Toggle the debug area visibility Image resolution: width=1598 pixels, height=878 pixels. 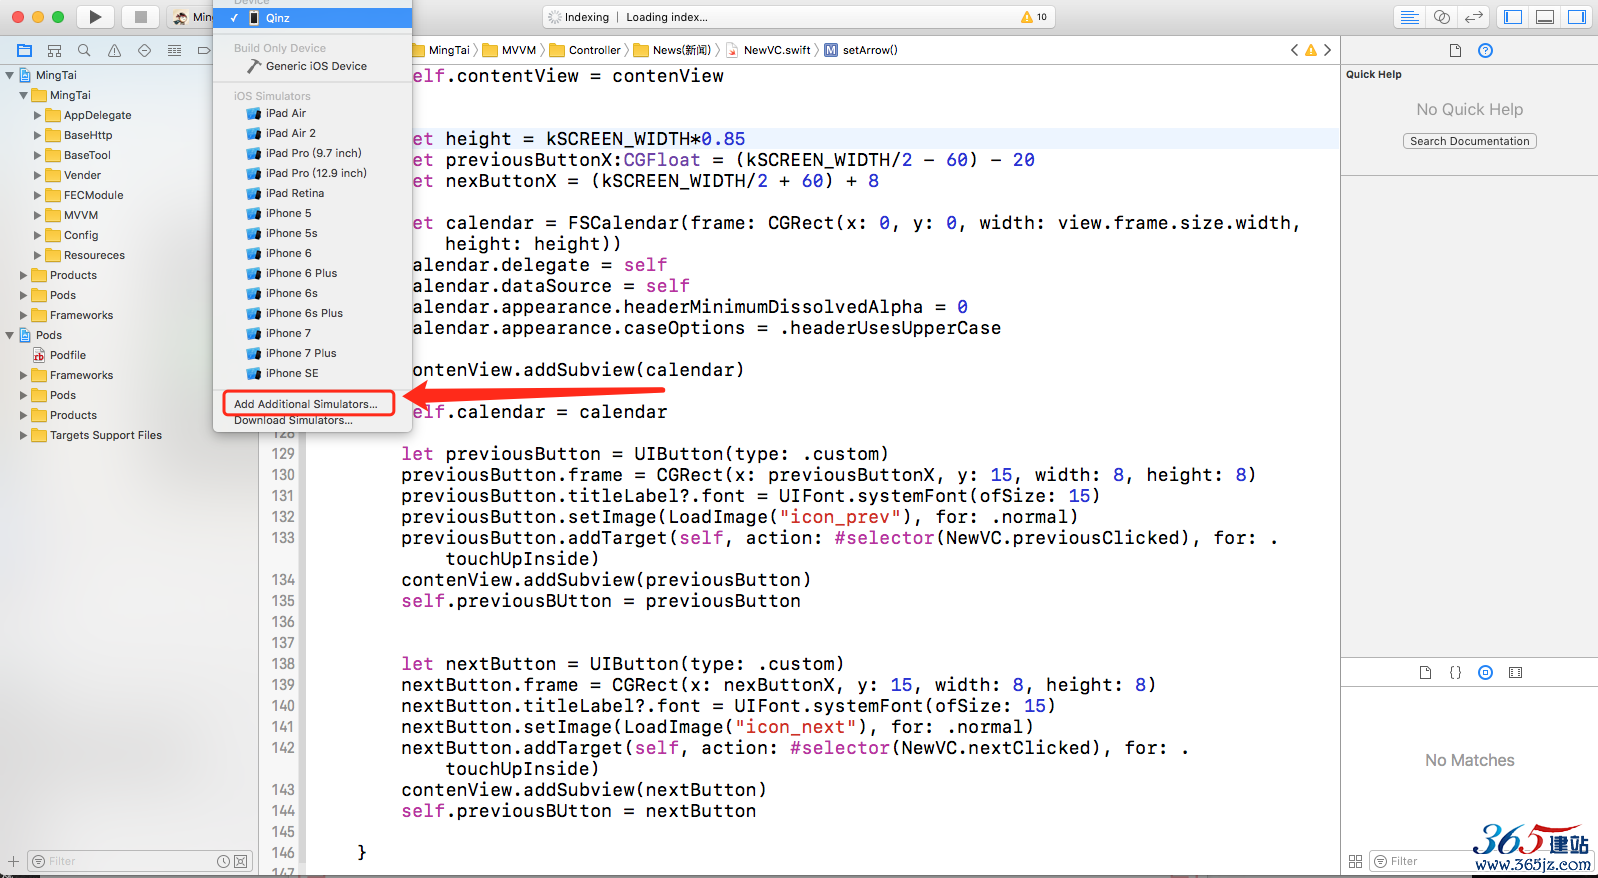(1545, 17)
